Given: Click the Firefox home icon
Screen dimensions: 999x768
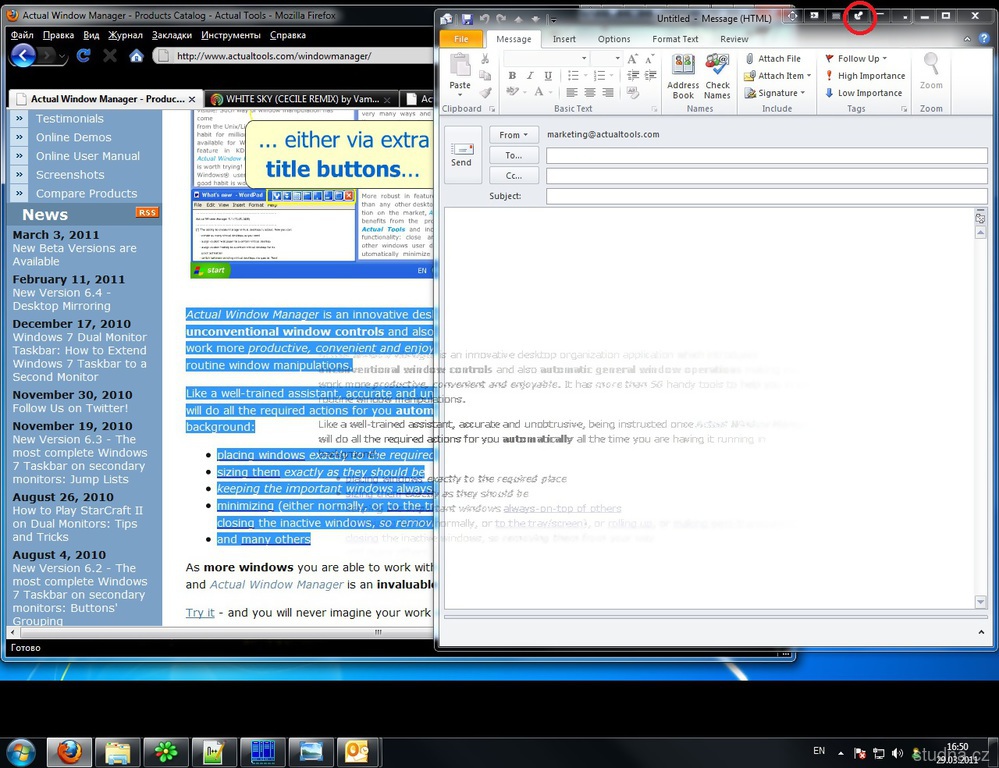Looking at the screenshot, I should 136,56.
